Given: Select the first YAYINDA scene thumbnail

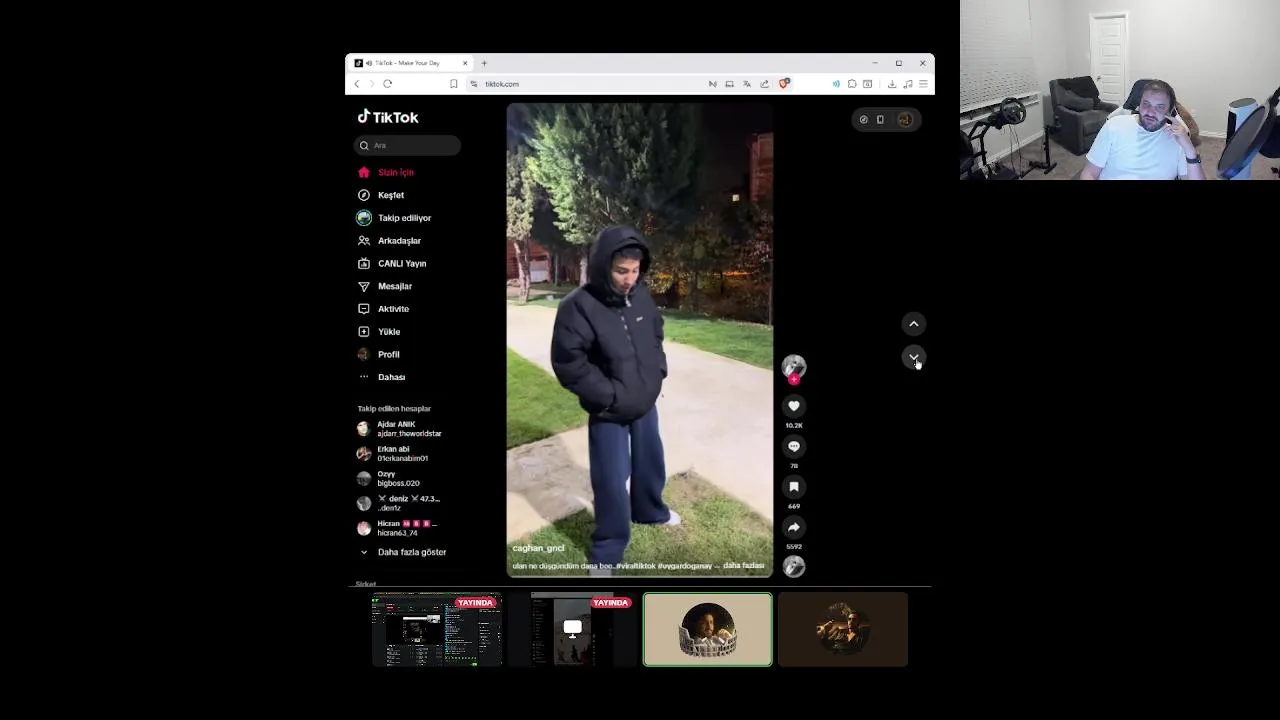Looking at the screenshot, I should coord(437,629).
